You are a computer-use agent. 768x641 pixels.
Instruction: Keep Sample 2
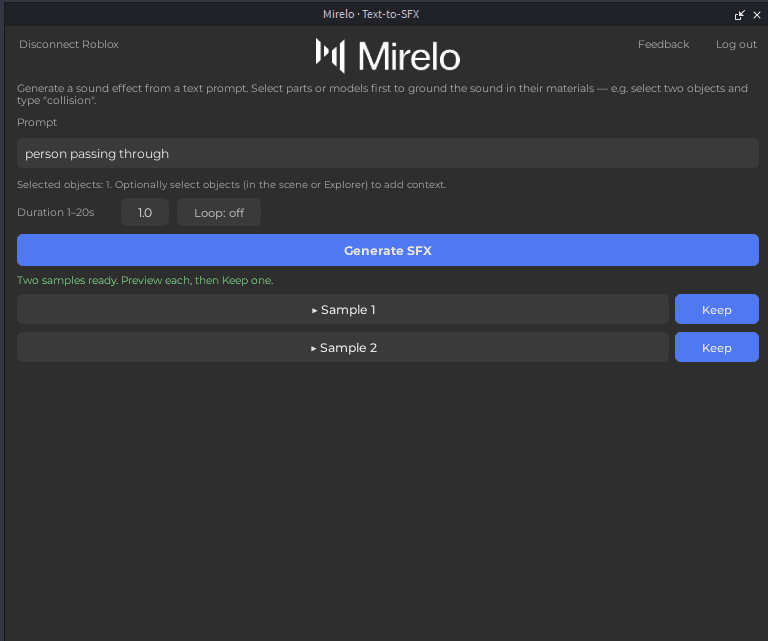click(x=717, y=348)
